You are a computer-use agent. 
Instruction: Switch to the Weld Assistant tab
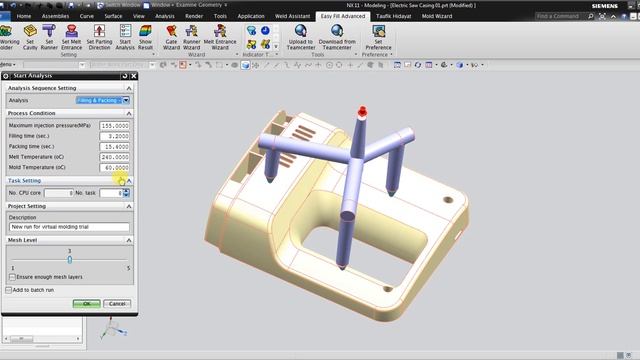292,16
